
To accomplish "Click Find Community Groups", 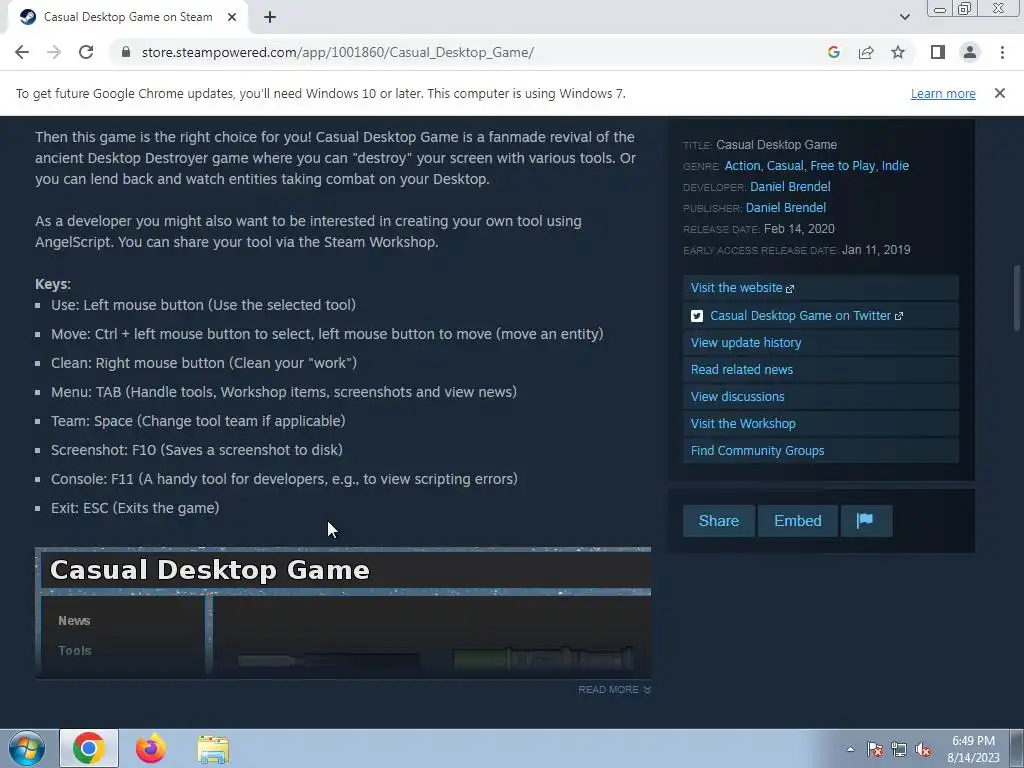I will 821,451.
